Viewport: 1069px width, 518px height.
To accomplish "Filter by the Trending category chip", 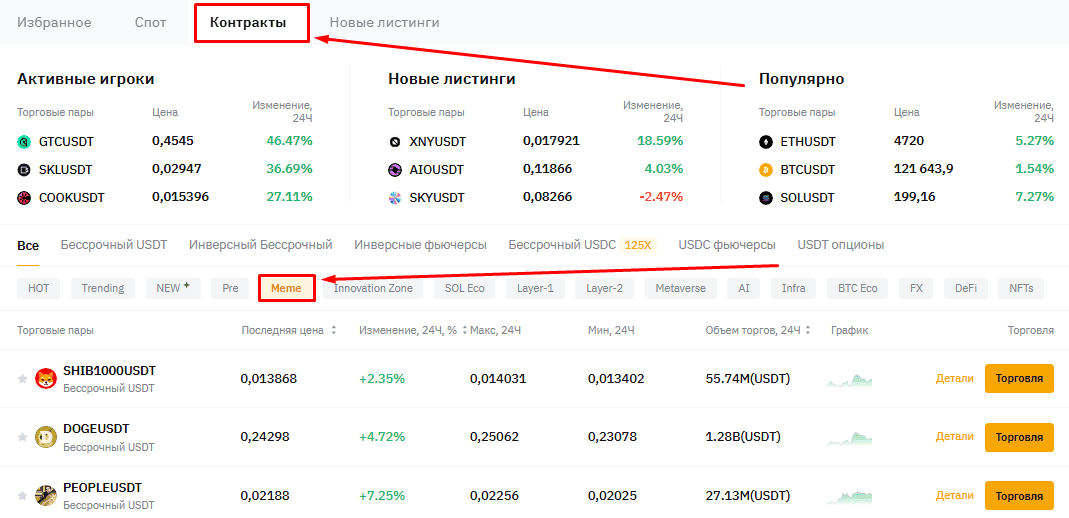I will 103,288.
